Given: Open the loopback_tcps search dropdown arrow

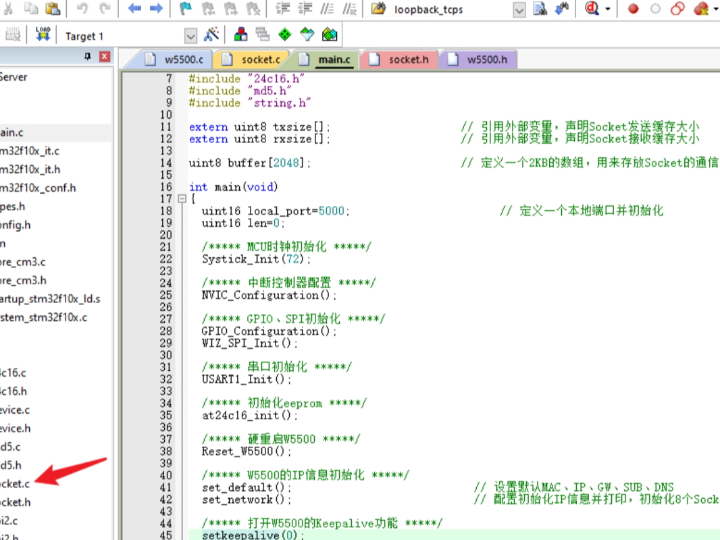Looking at the screenshot, I should coord(519,9).
